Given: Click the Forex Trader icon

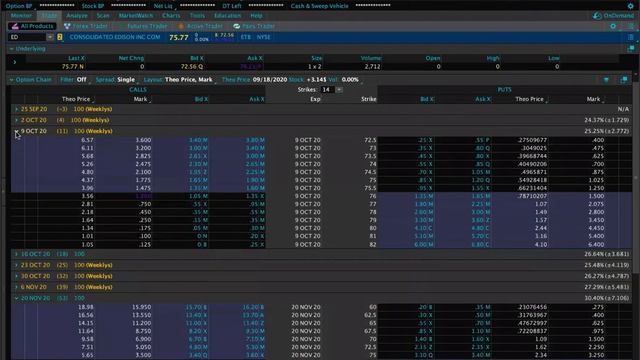Looking at the screenshot, I should tap(67, 26).
